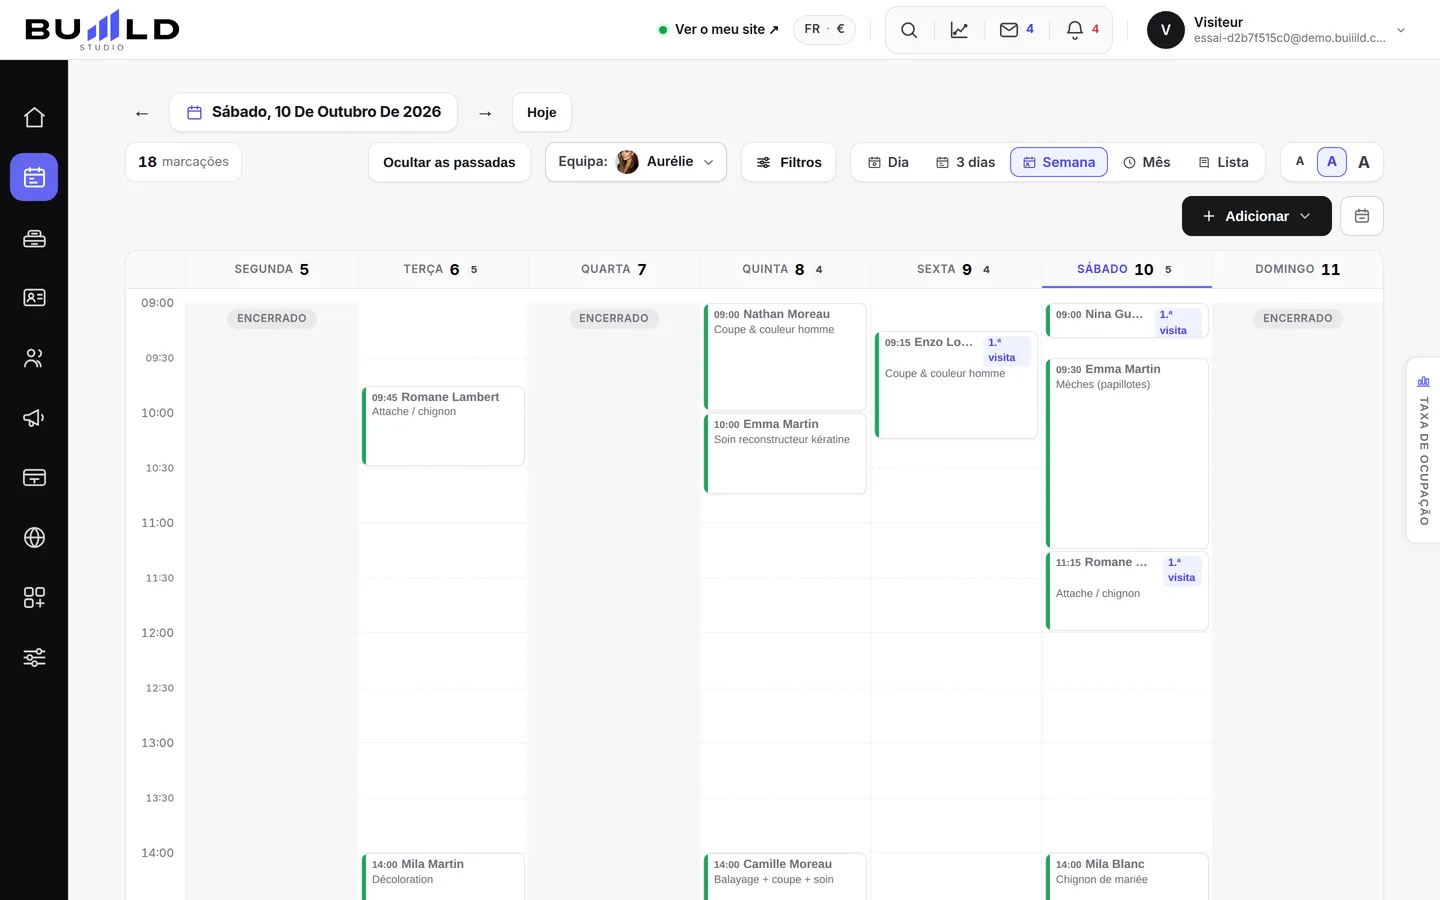
Task: Click the 18 marcações counter
Action: tap(183, 162)
